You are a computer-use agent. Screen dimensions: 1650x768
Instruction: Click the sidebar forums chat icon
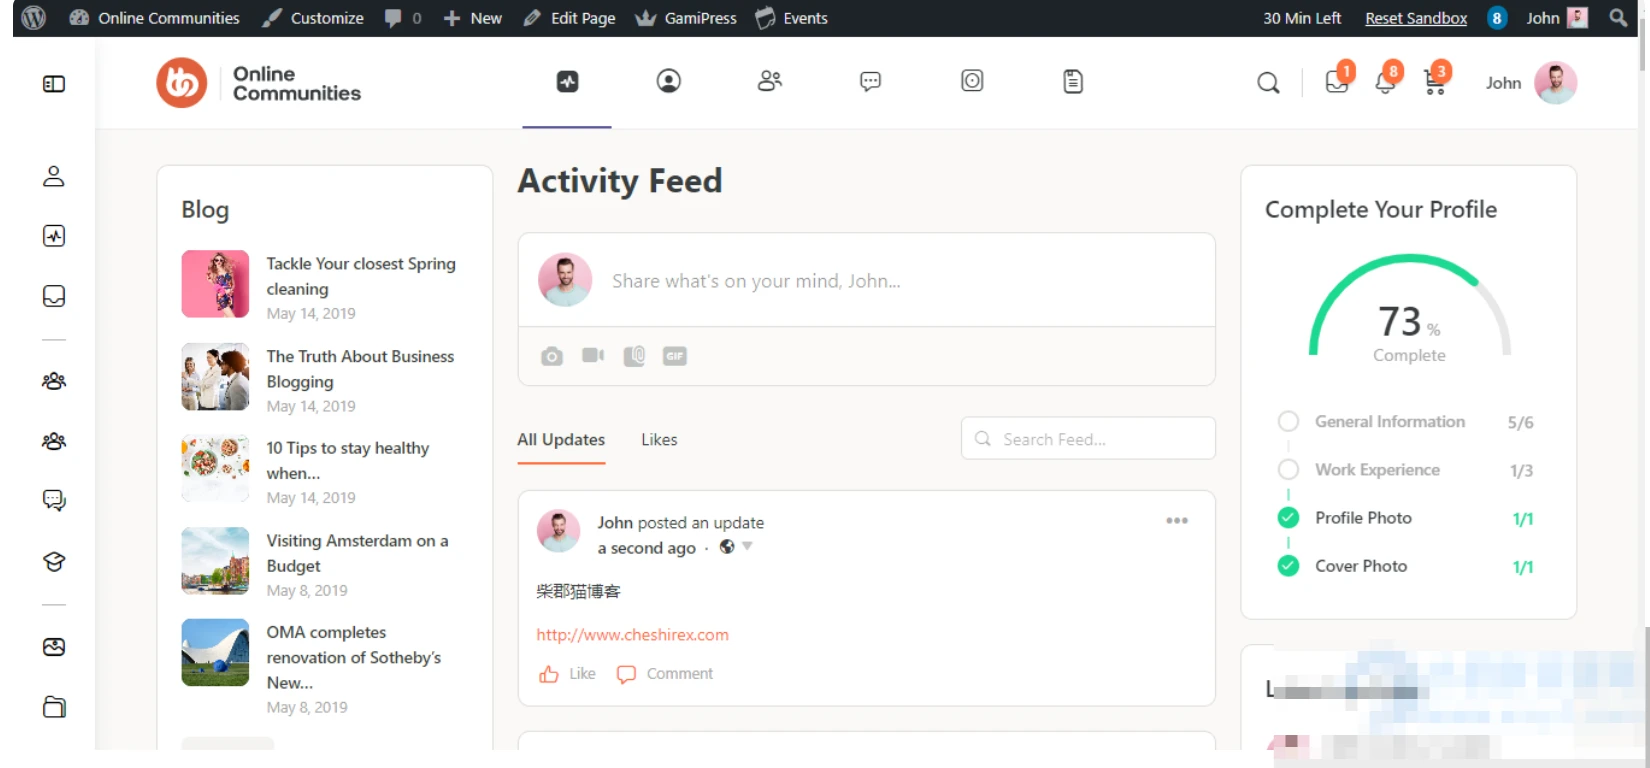coord(54,500)
